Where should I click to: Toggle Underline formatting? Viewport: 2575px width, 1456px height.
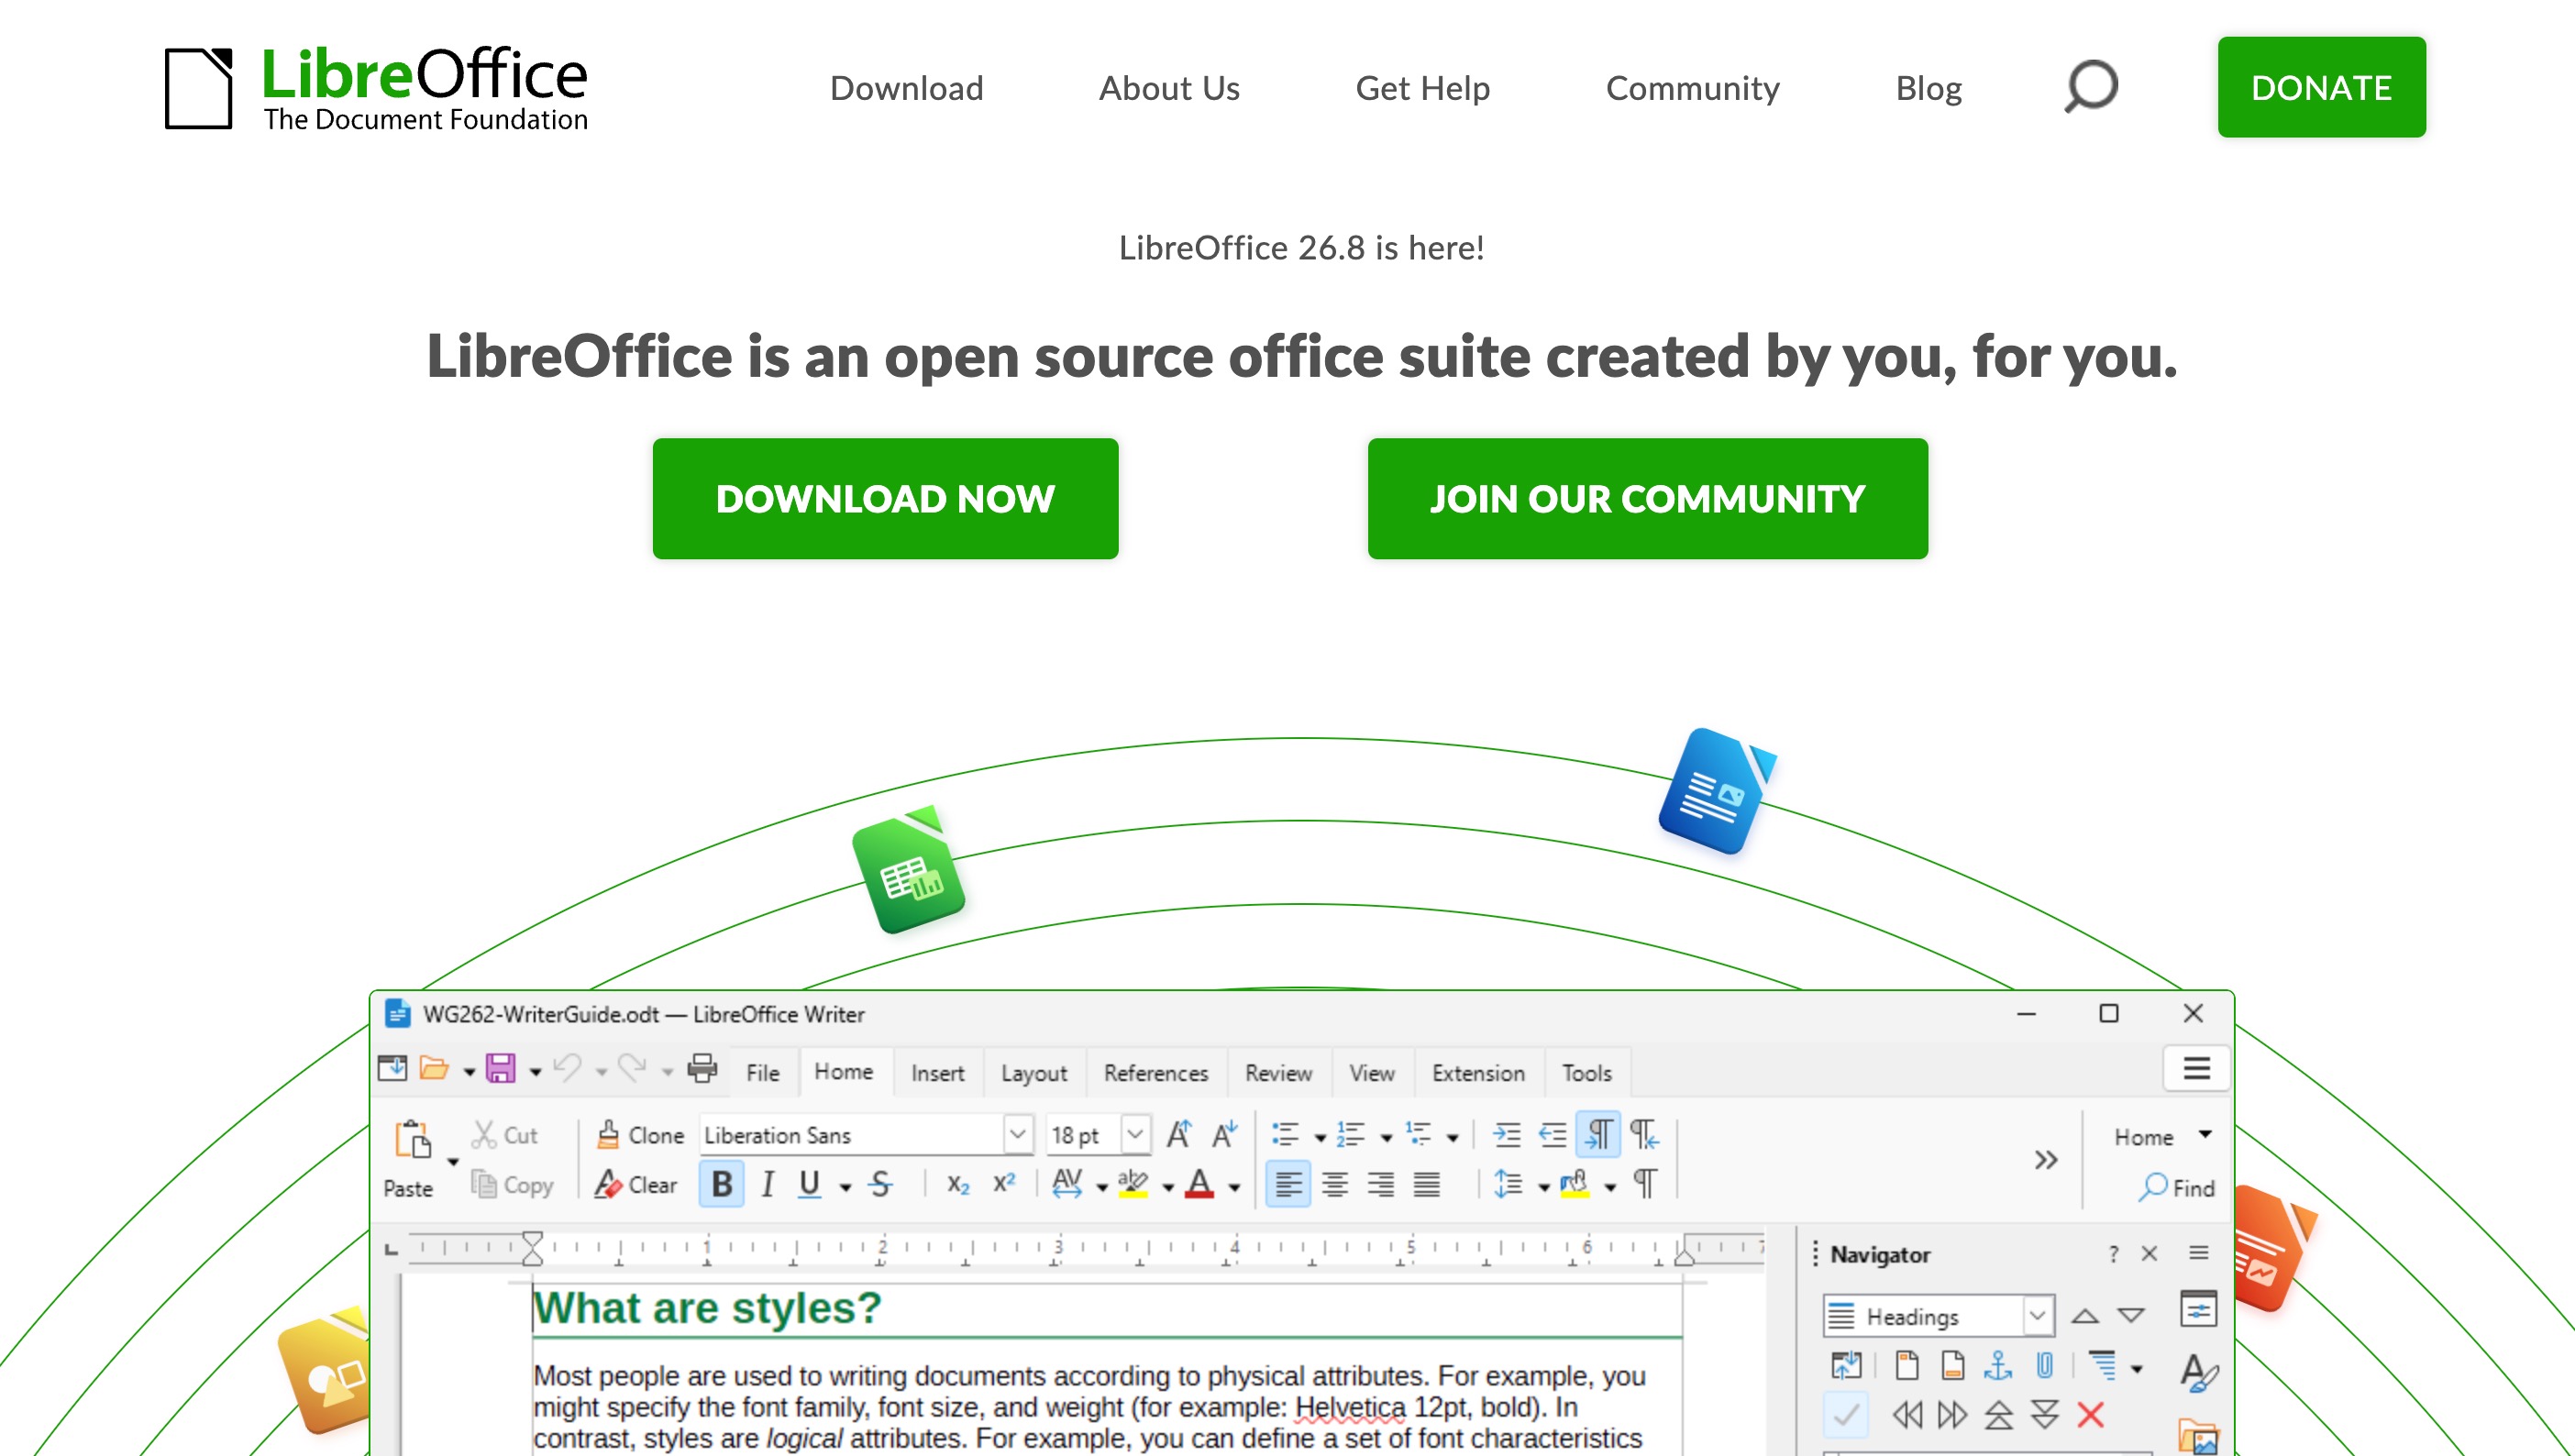[x=809, y=1185]
